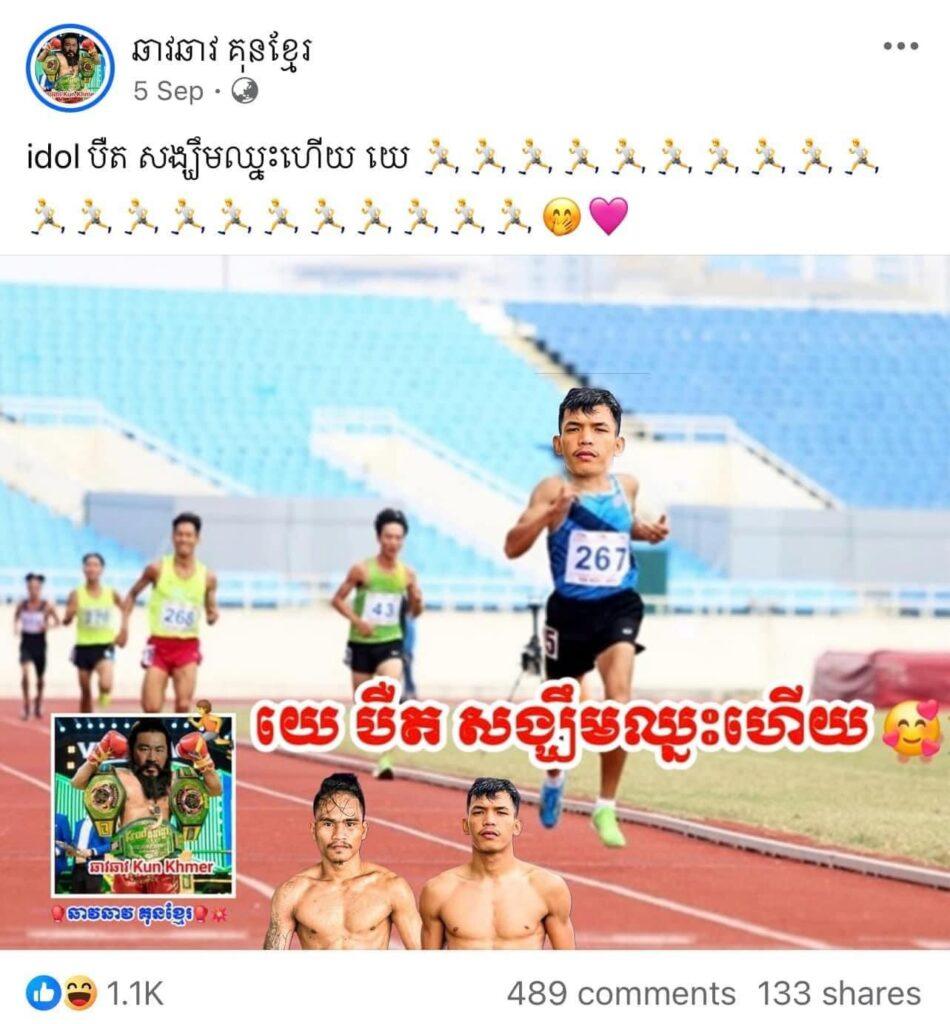
Task: Click the two shirtless fighters cutout
Action: [418, 862]
